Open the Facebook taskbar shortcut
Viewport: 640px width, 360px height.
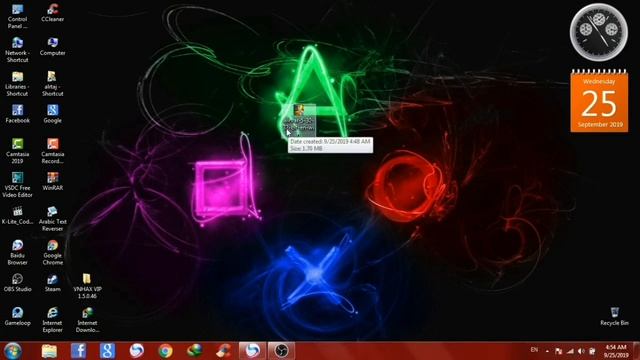(78, 351)
